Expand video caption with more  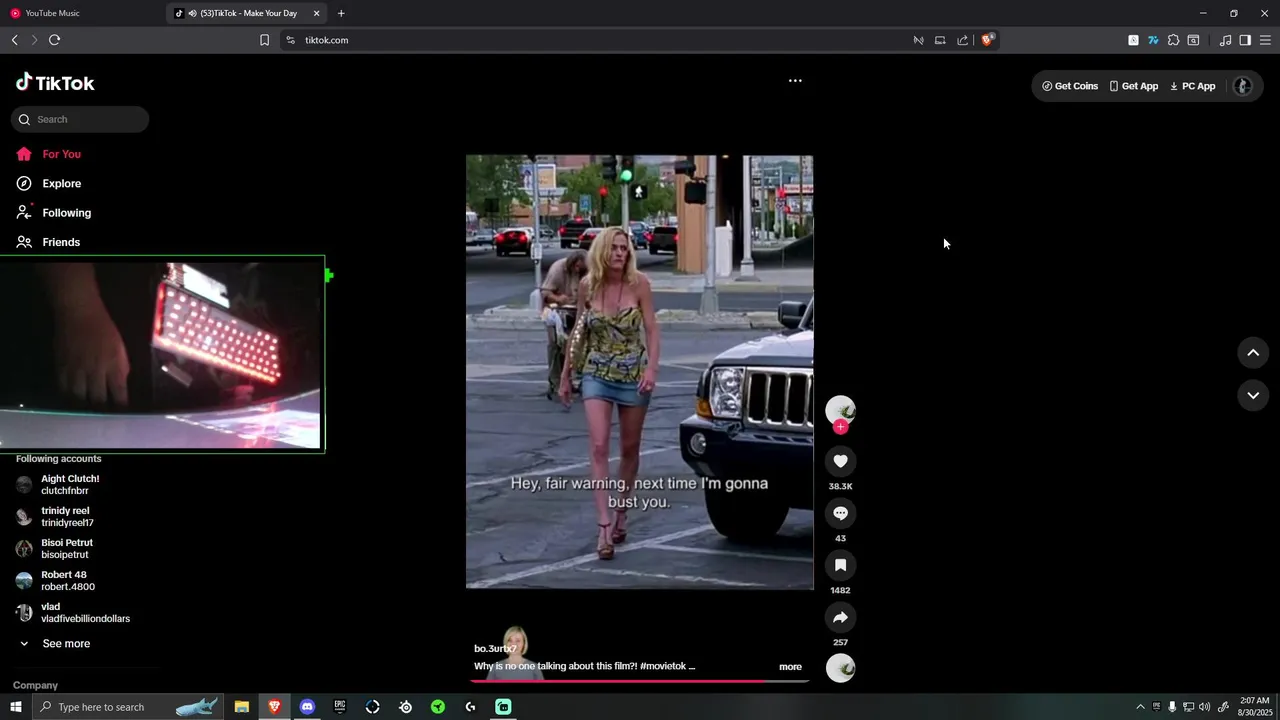790,667
